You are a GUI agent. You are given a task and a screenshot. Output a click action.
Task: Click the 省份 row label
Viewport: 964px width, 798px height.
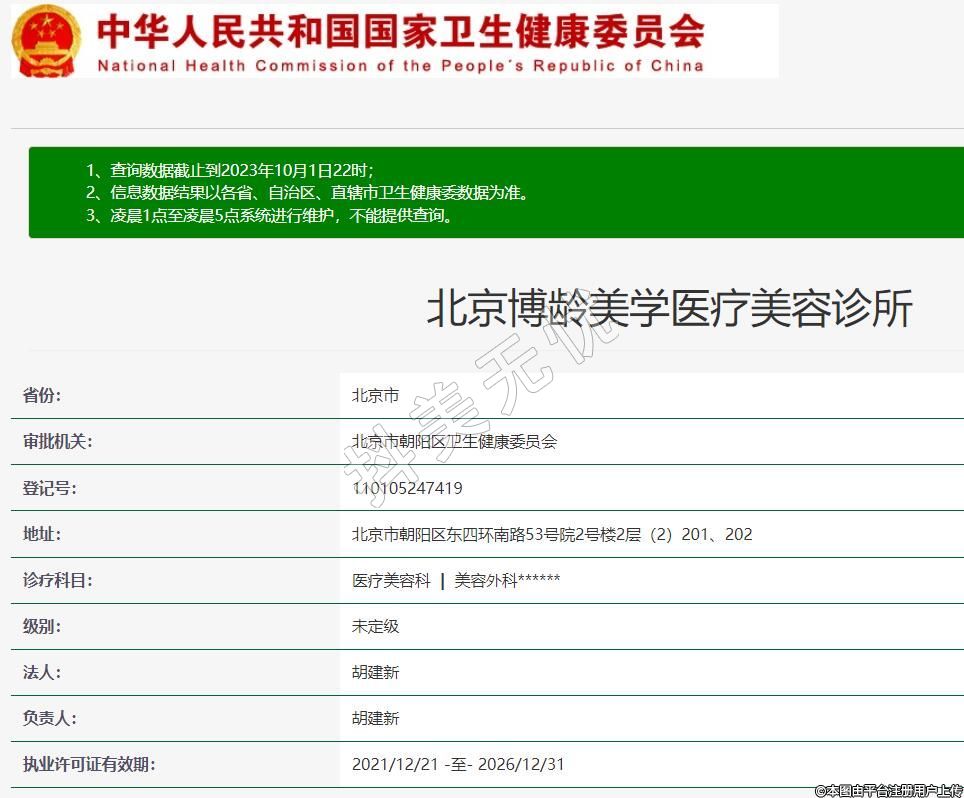(x=42, y=395)
